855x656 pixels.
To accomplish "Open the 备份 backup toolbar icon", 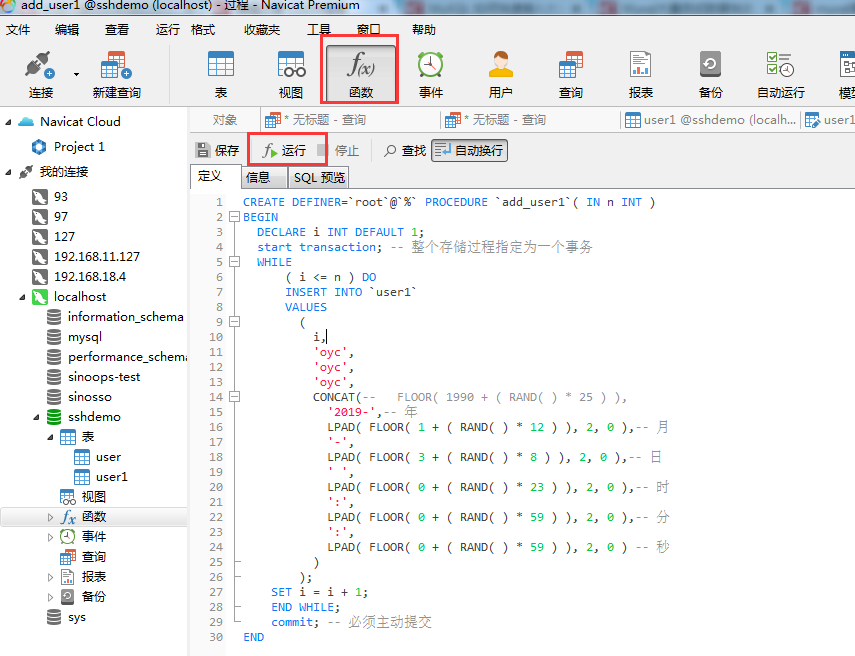I will click(x=710, y=74).
